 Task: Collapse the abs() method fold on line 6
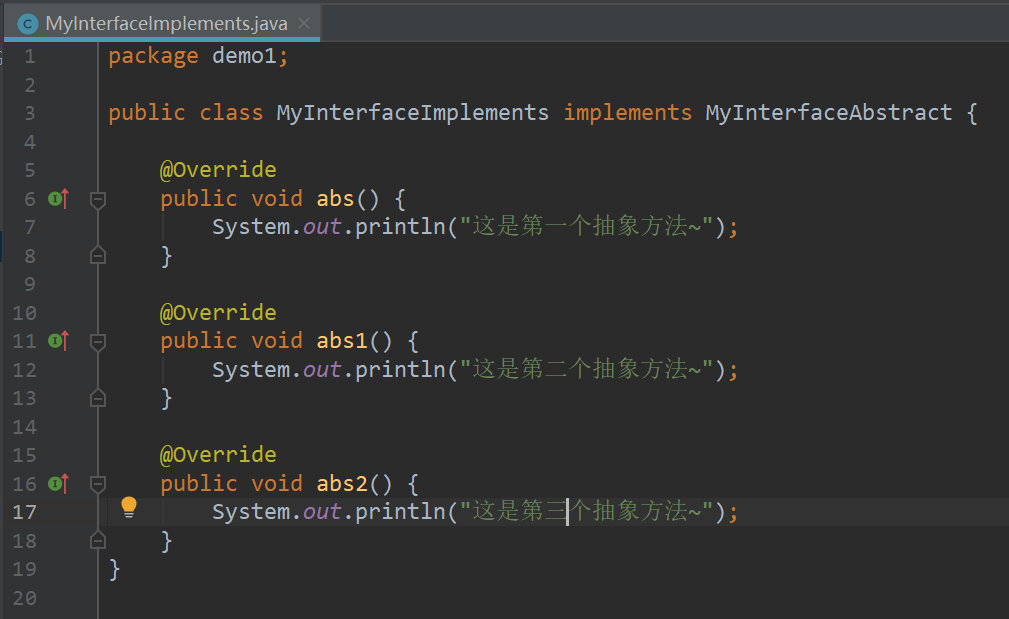click(98, 200)
